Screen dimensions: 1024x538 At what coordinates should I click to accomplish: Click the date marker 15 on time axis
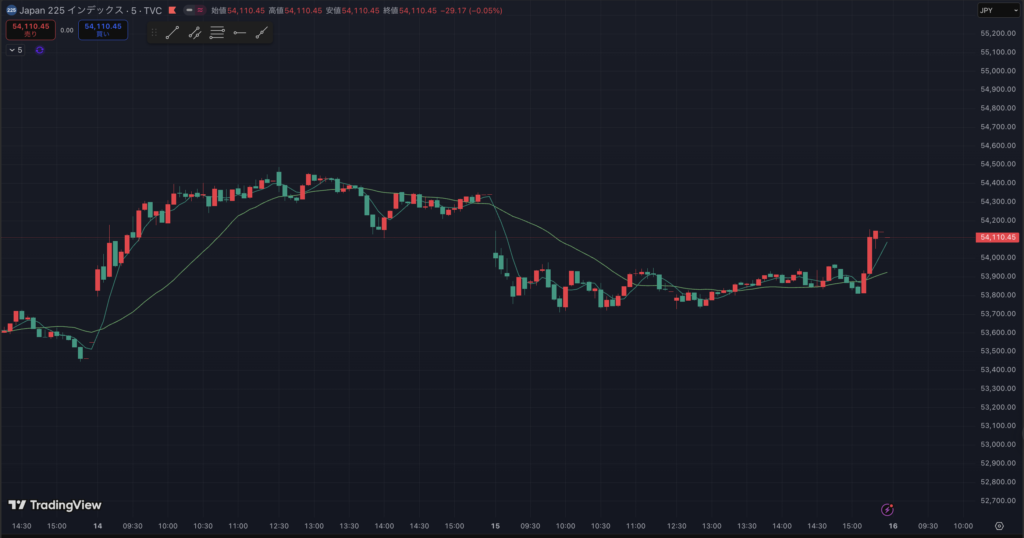(495, 525)
